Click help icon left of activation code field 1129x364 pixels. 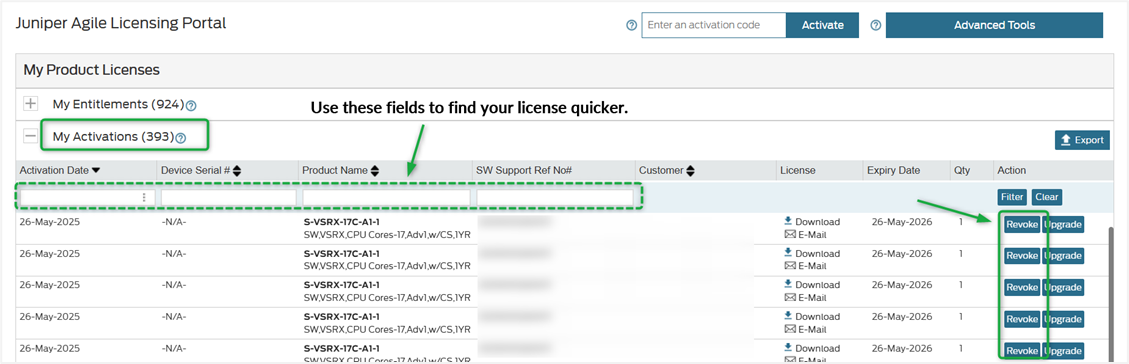[x=631, y=25]
